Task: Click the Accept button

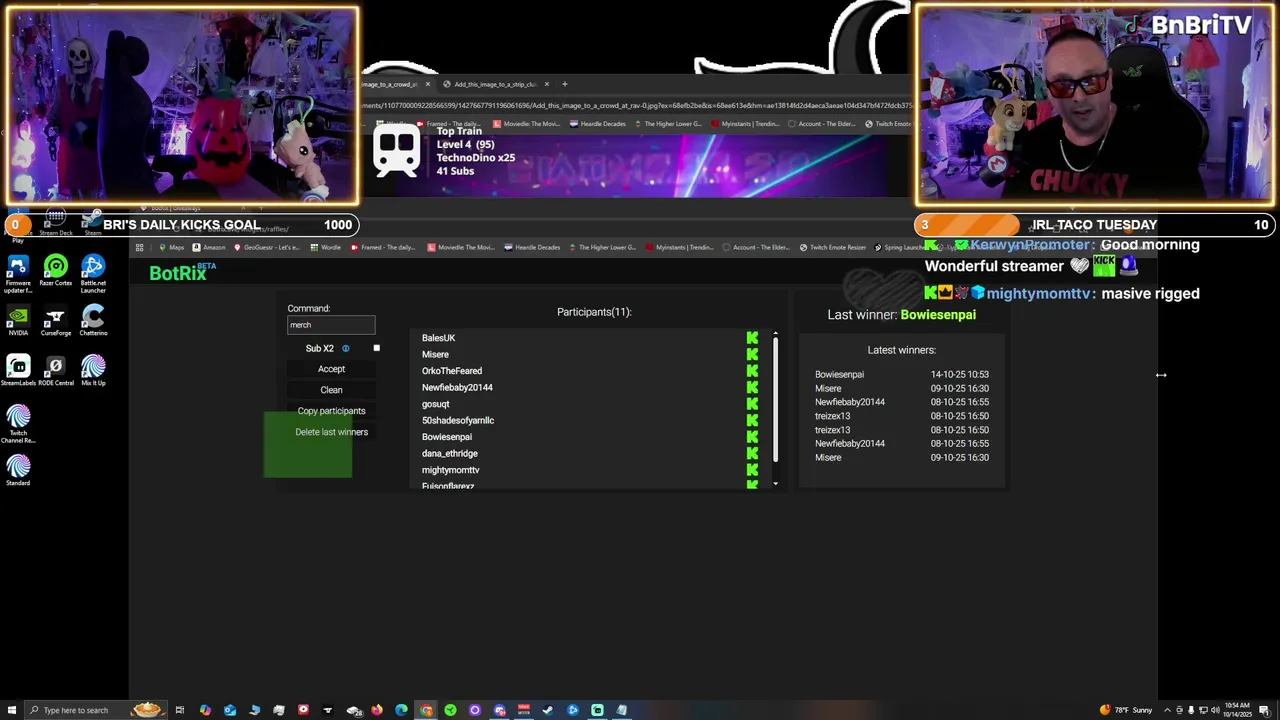Action: [x=331, y=369]
